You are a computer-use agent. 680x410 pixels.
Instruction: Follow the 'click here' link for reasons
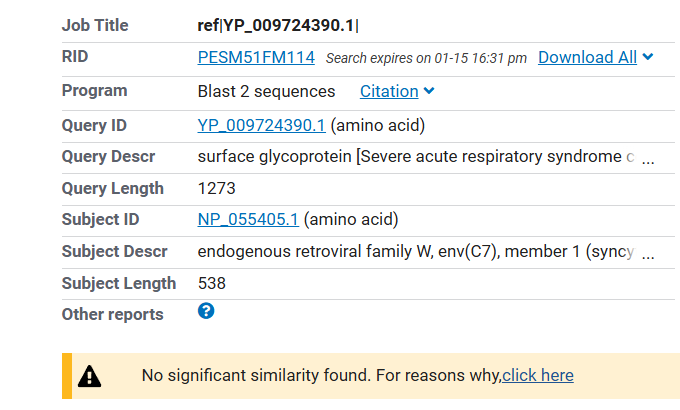pos(538,376)
